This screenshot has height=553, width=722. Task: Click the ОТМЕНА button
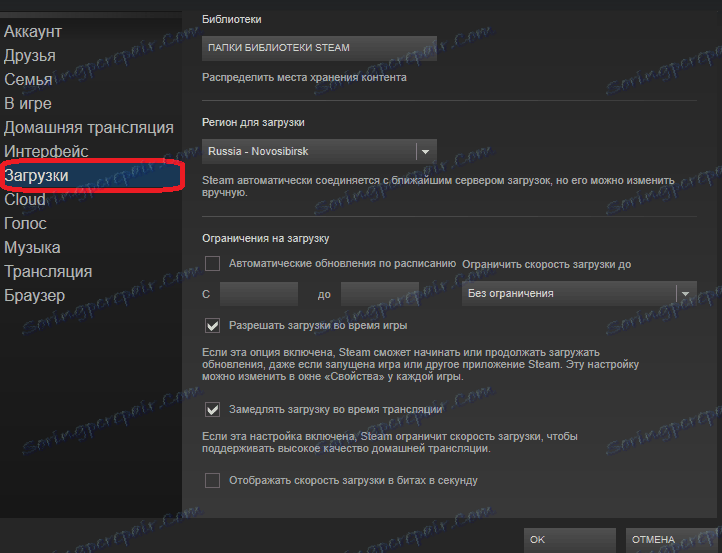pos(671,540)
